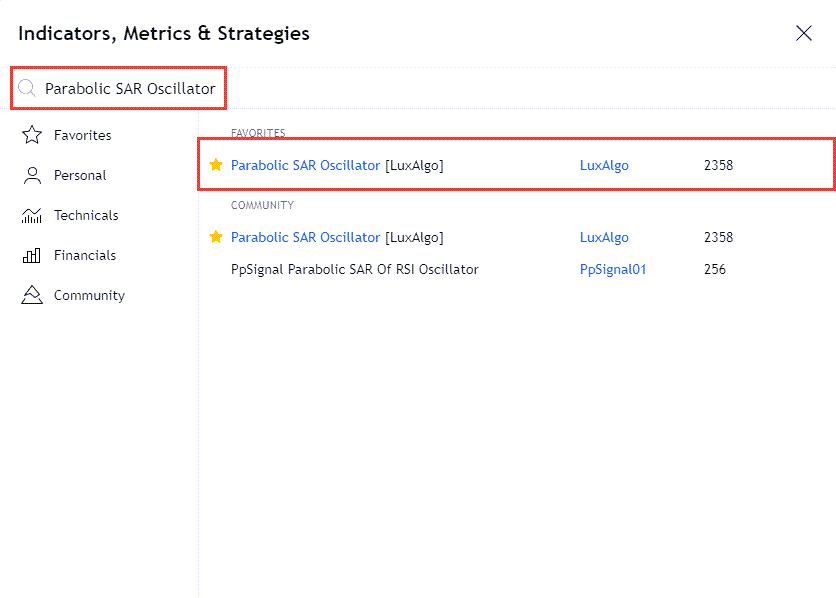The image size is (836, 598).
Task: Go to the Community category
Action: point(89,295)
